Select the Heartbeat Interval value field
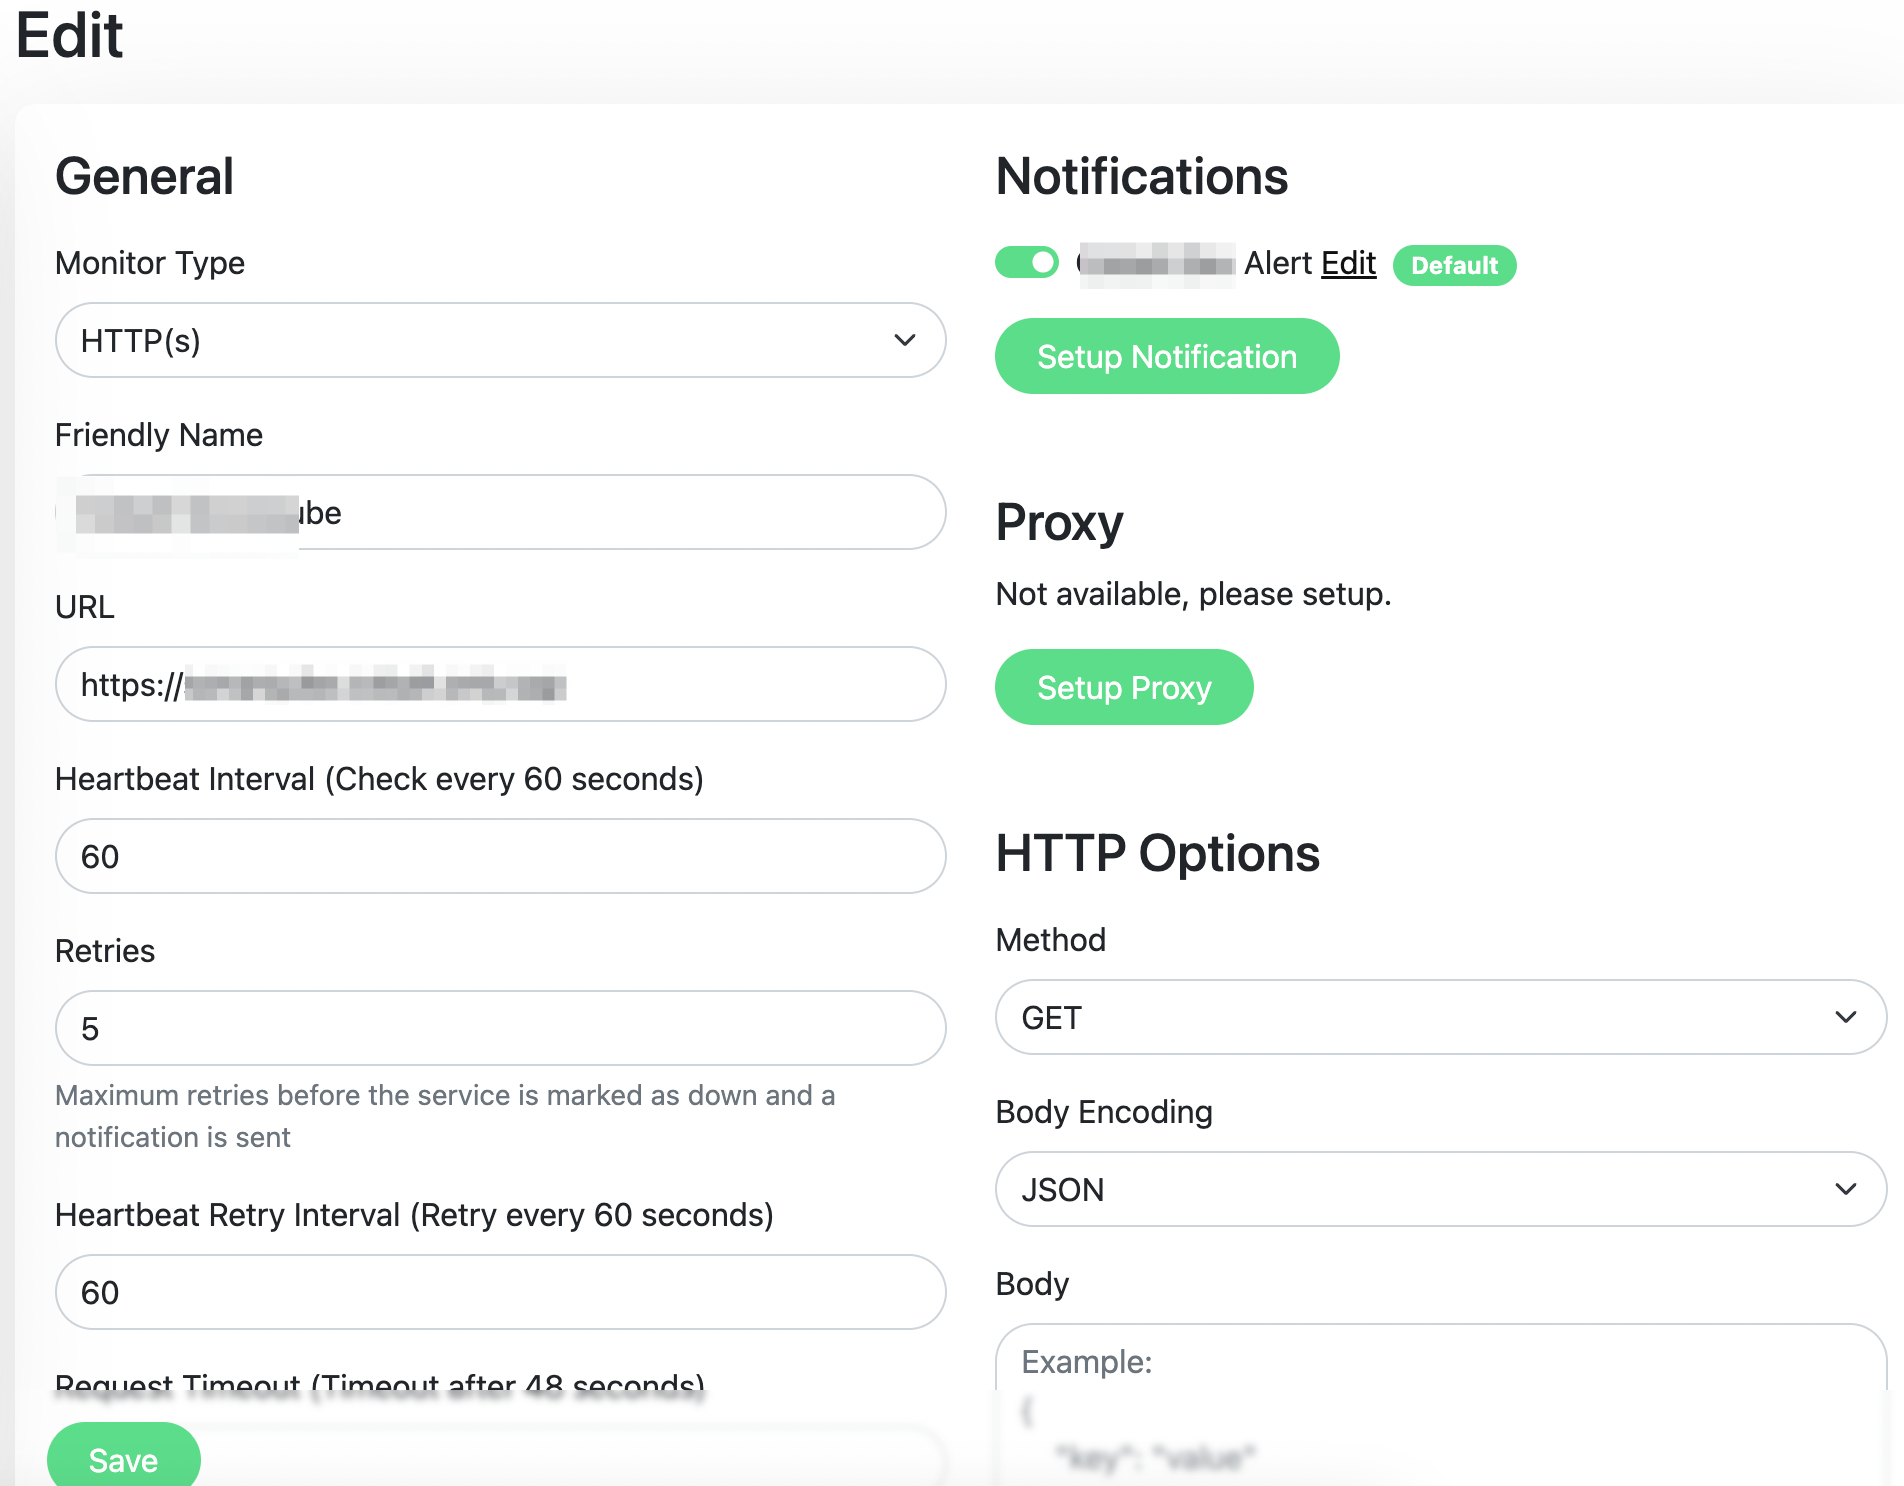This screenshot has width=1904, height=1486. (x=499, y=856)
